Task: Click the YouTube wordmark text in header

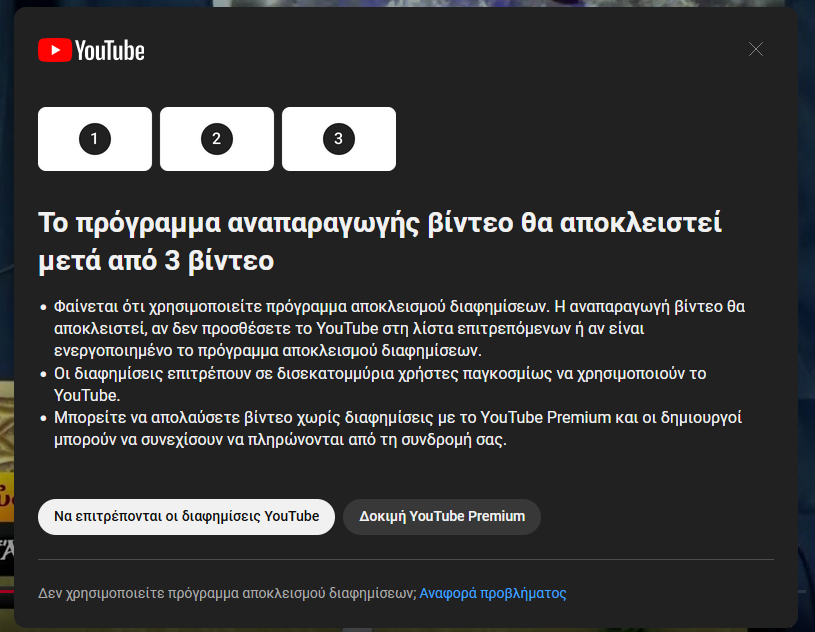Action: (x=109, y=50)
